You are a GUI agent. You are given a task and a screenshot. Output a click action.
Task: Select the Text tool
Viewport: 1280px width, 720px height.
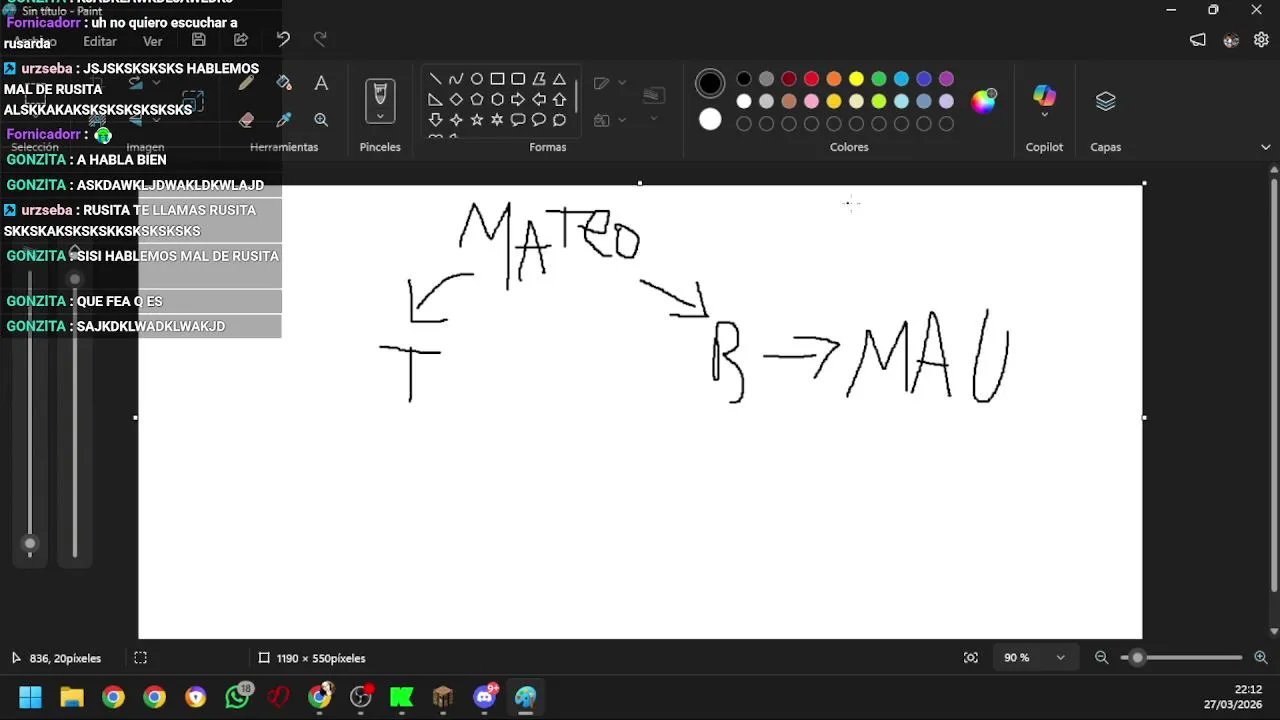pyautogui.click(x=321, y=83)
